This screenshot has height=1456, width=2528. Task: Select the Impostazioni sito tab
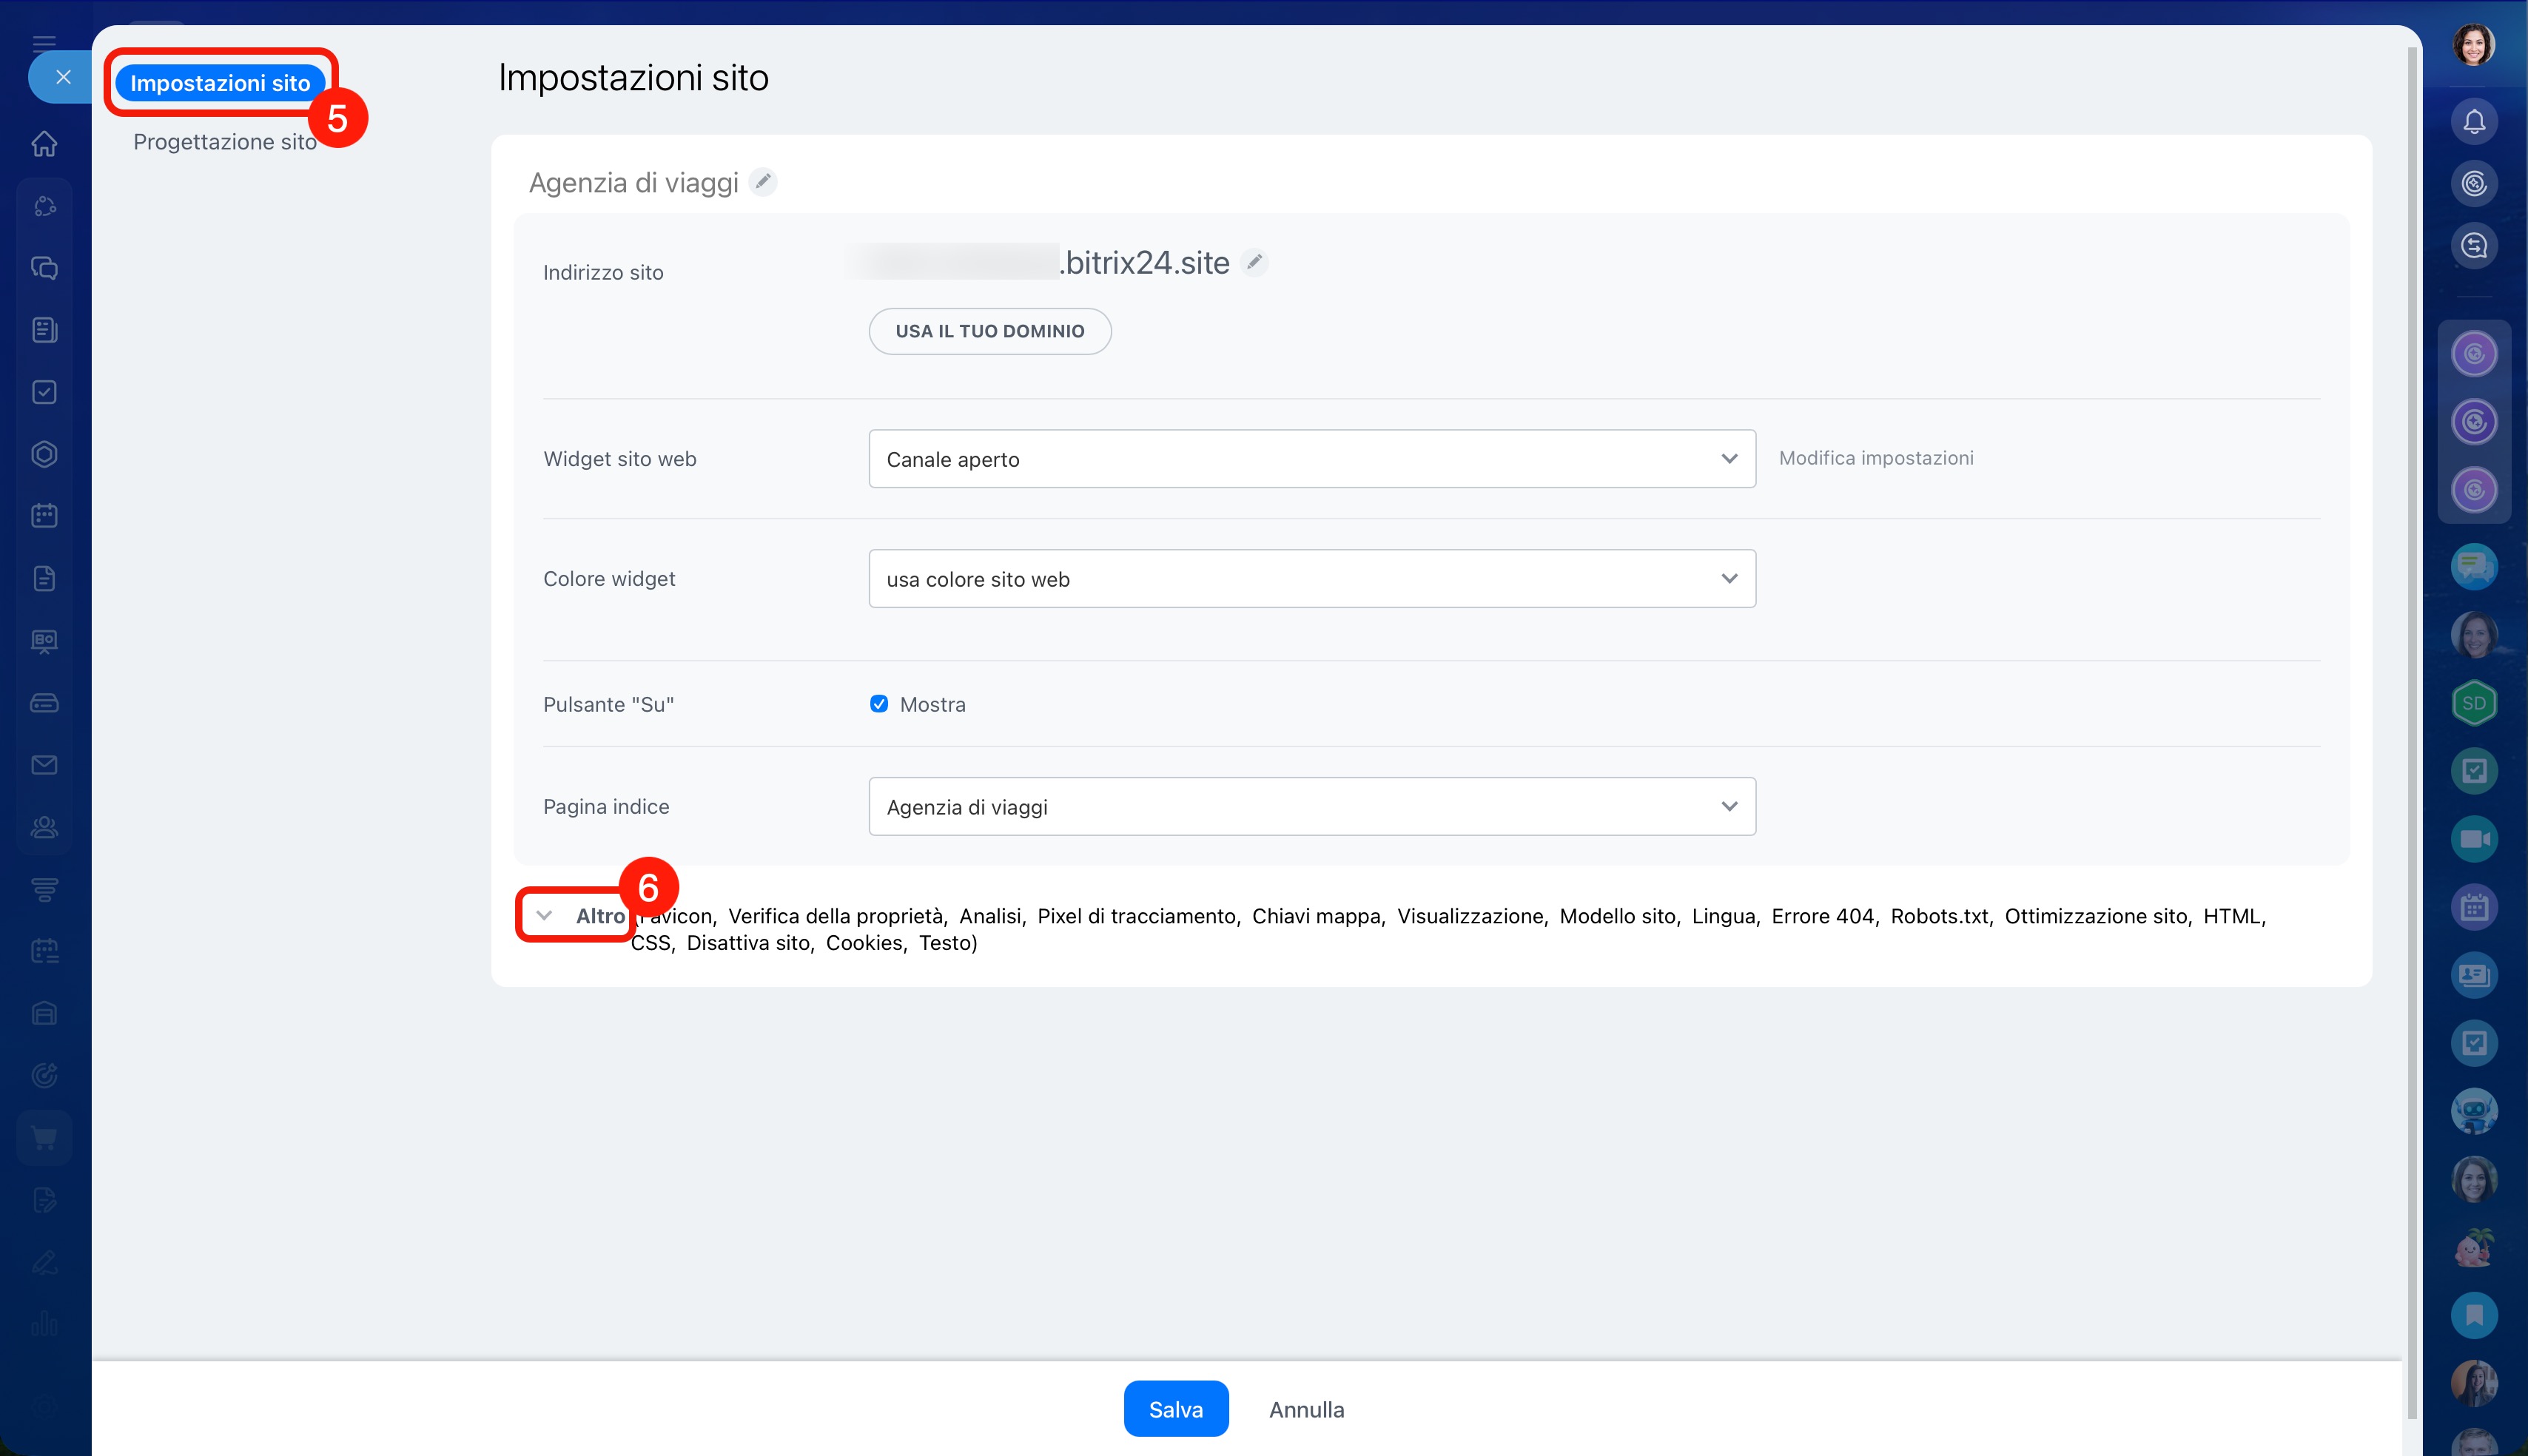[x=220, y=83]
